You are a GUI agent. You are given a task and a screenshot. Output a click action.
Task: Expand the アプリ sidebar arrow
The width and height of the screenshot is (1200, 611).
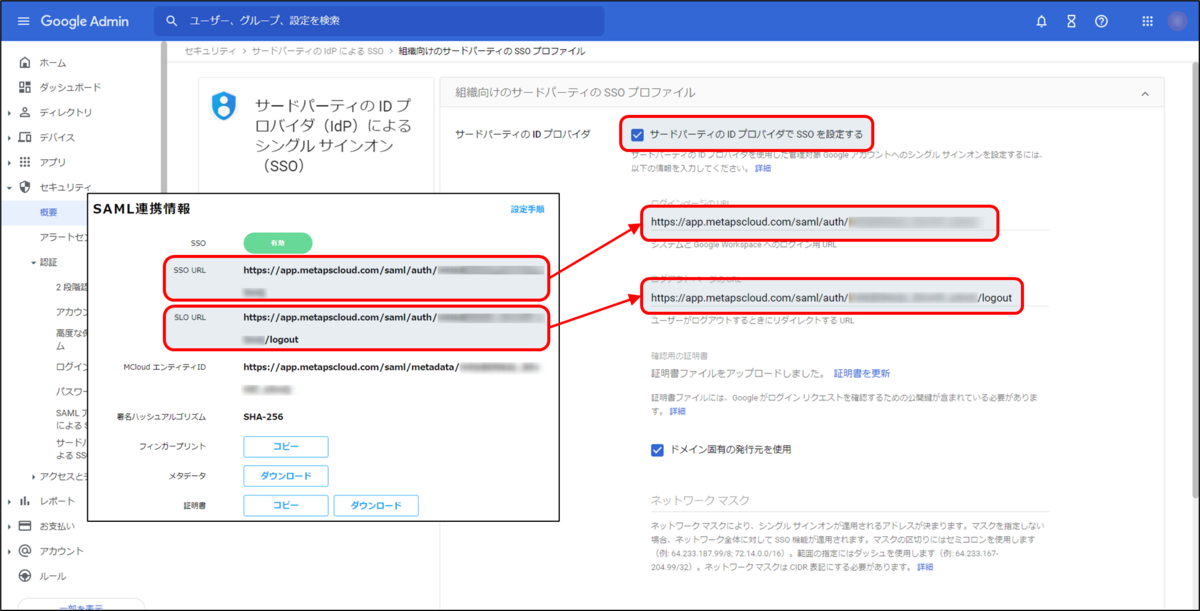tap(10, 162)
